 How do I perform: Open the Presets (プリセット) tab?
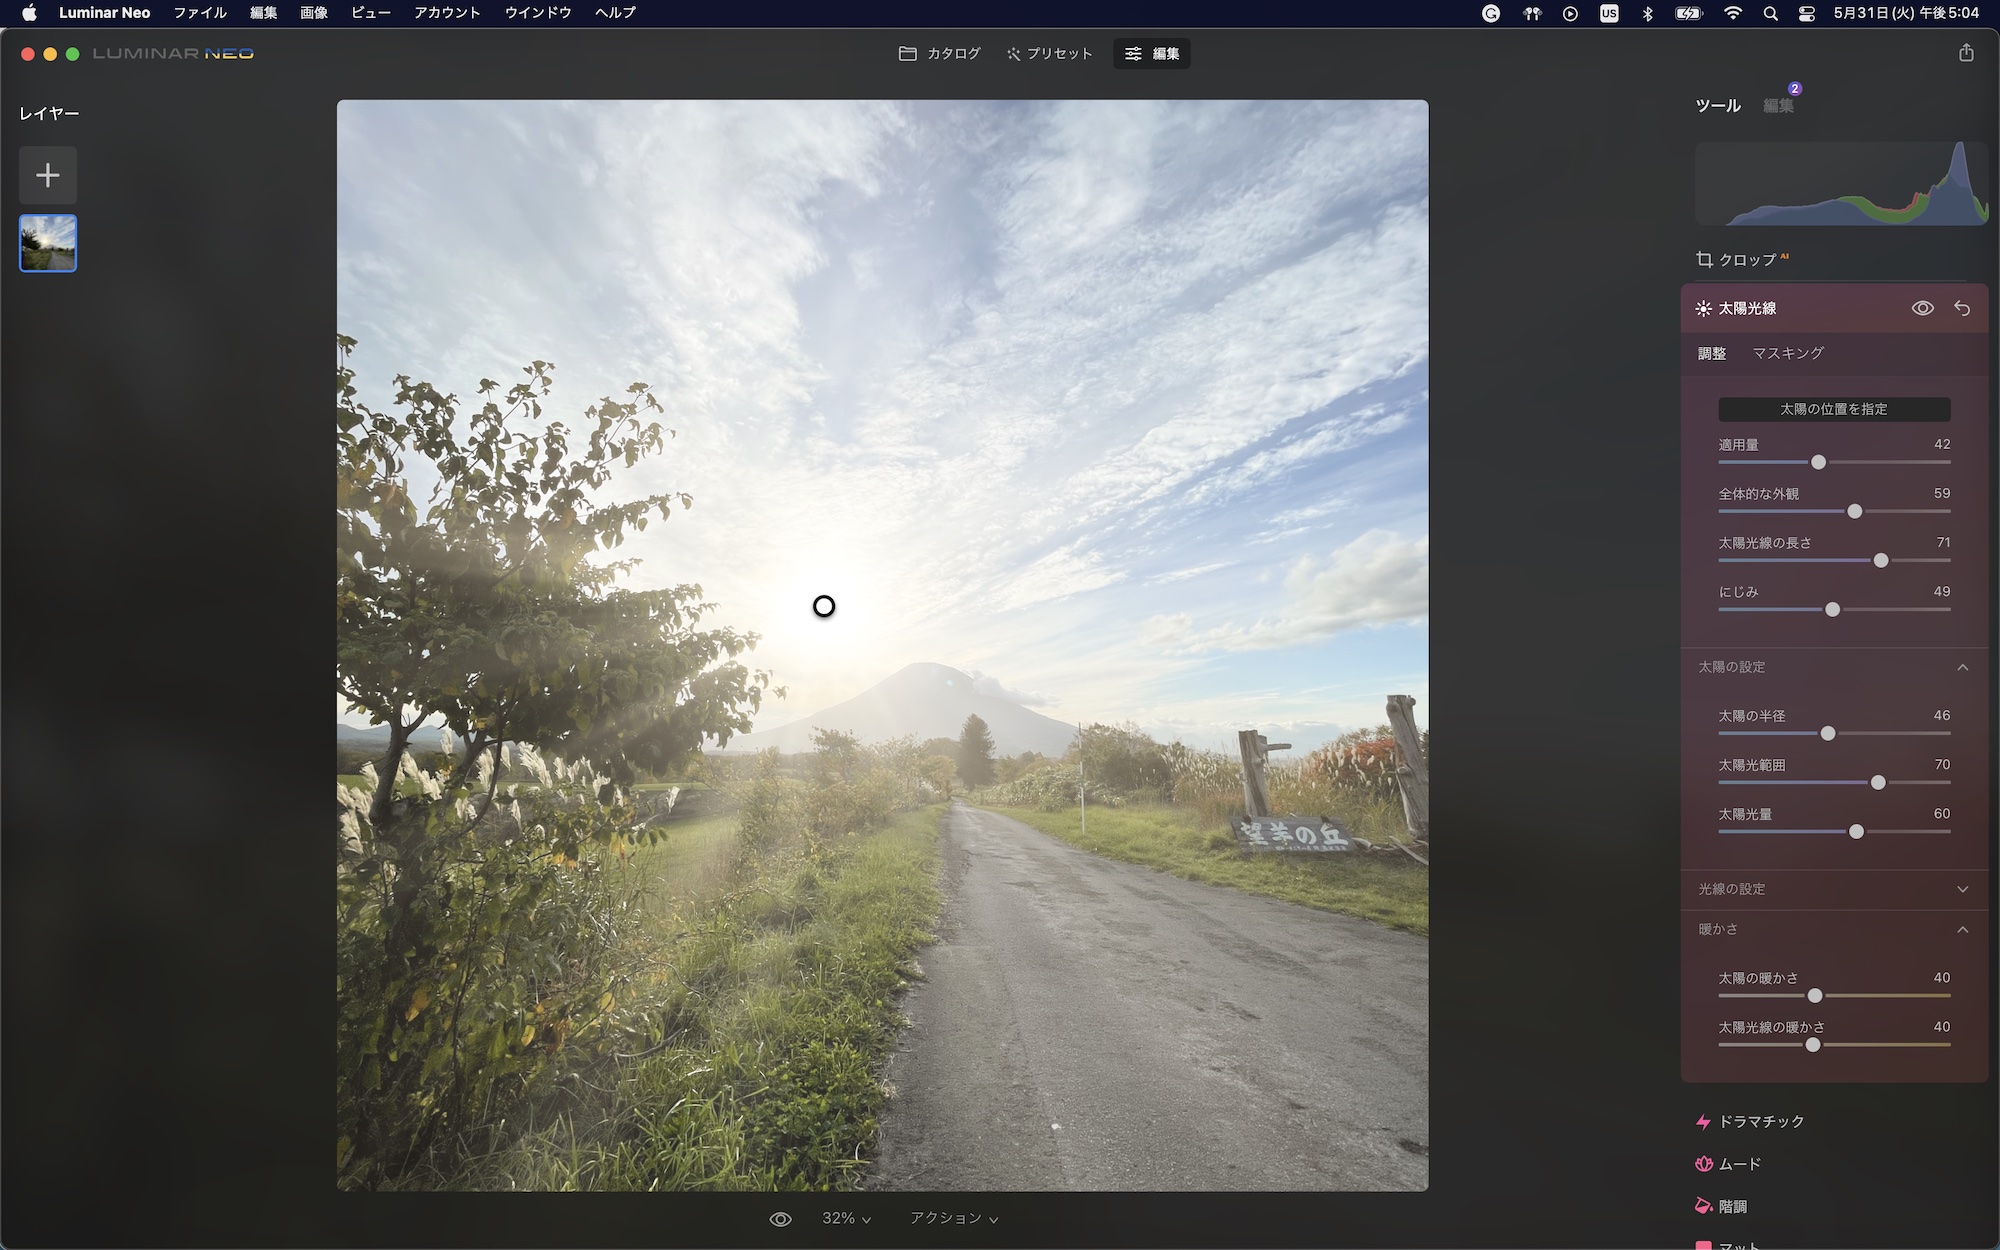click(1049, 54)
